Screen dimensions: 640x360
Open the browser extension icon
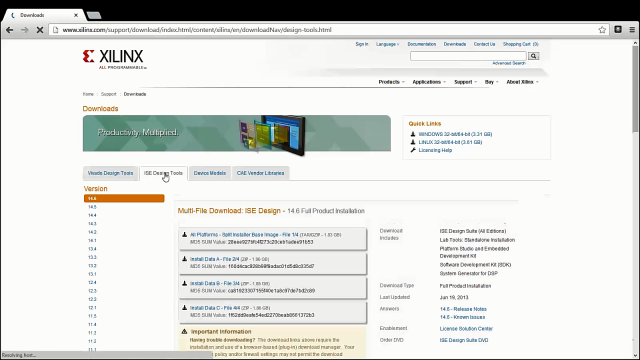coord(618,29)
